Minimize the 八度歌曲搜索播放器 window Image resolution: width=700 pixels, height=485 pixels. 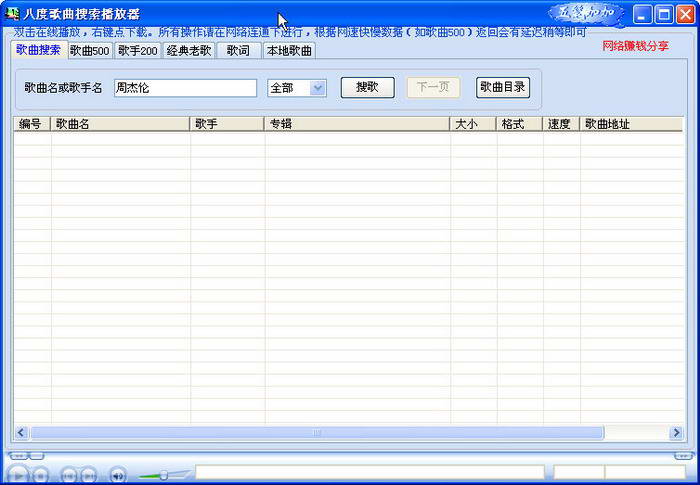tap(642, 14)
